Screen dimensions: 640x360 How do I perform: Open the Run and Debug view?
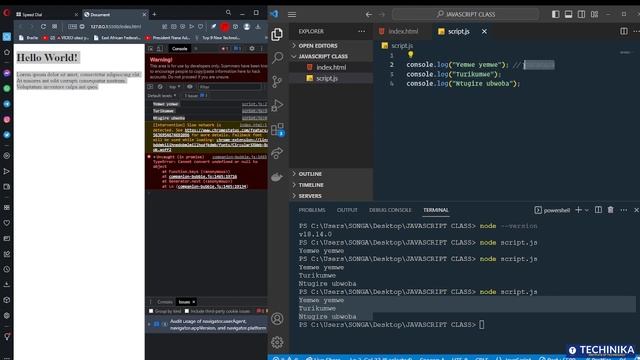pyautogui.click(x=277, y=105)
